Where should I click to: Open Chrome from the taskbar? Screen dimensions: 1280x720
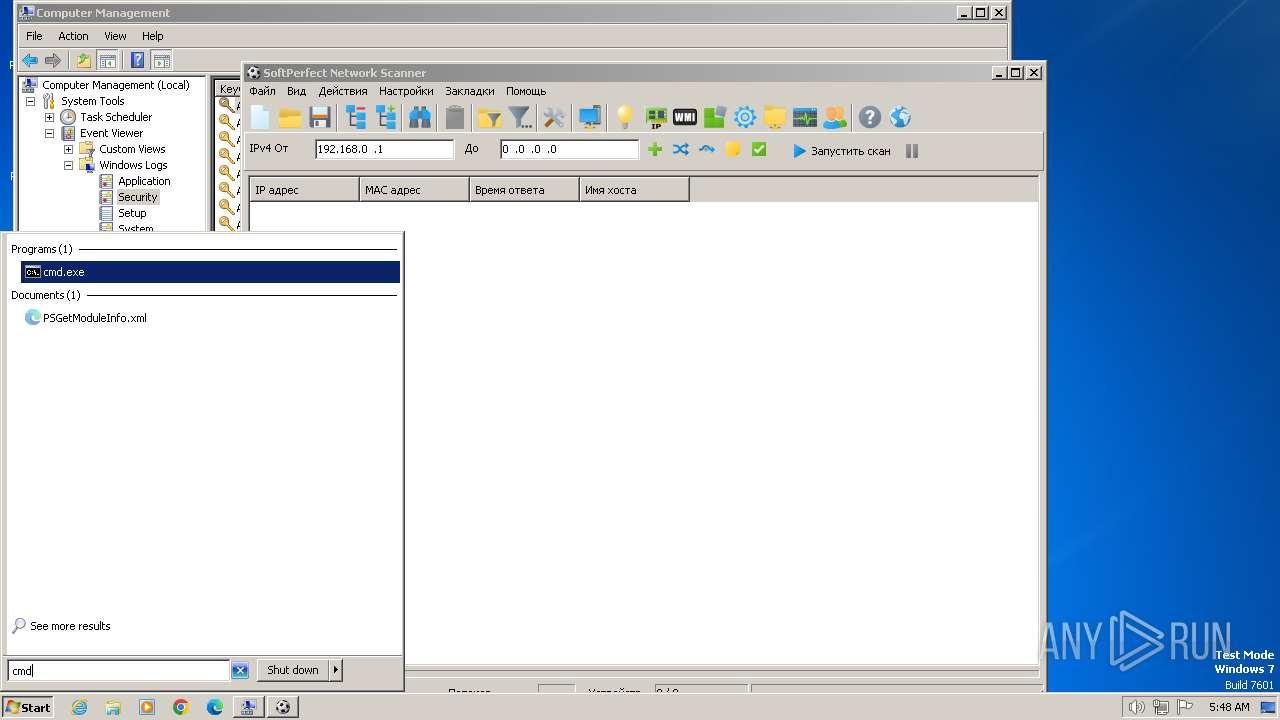click(x=181, y=707)
